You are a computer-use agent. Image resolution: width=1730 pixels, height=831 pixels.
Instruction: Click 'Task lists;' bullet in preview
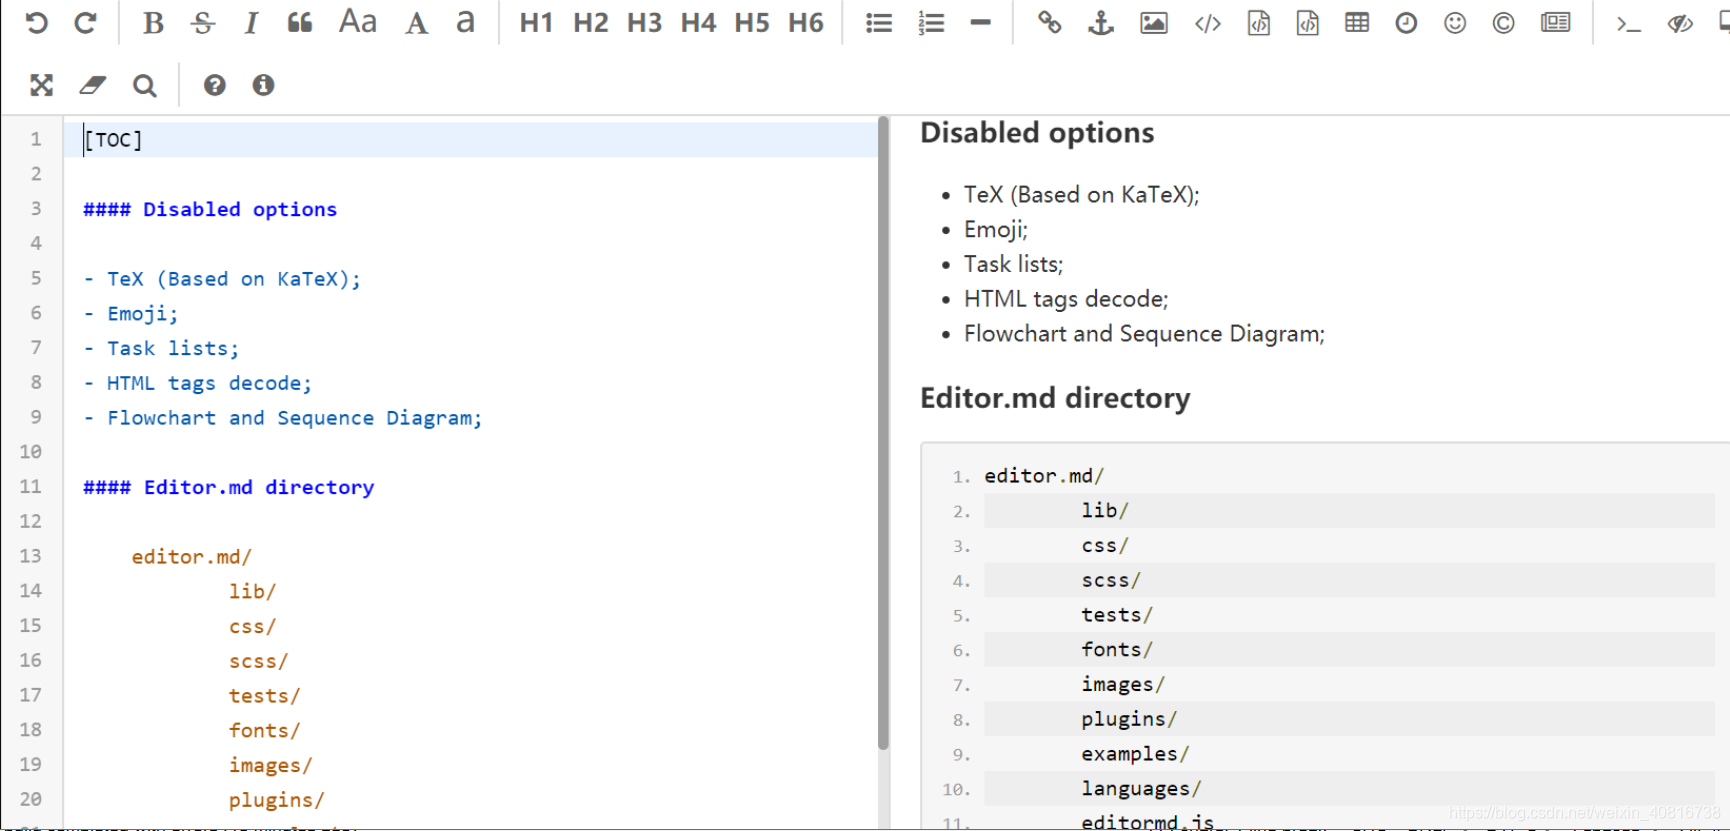click(x=1013, y=264)
